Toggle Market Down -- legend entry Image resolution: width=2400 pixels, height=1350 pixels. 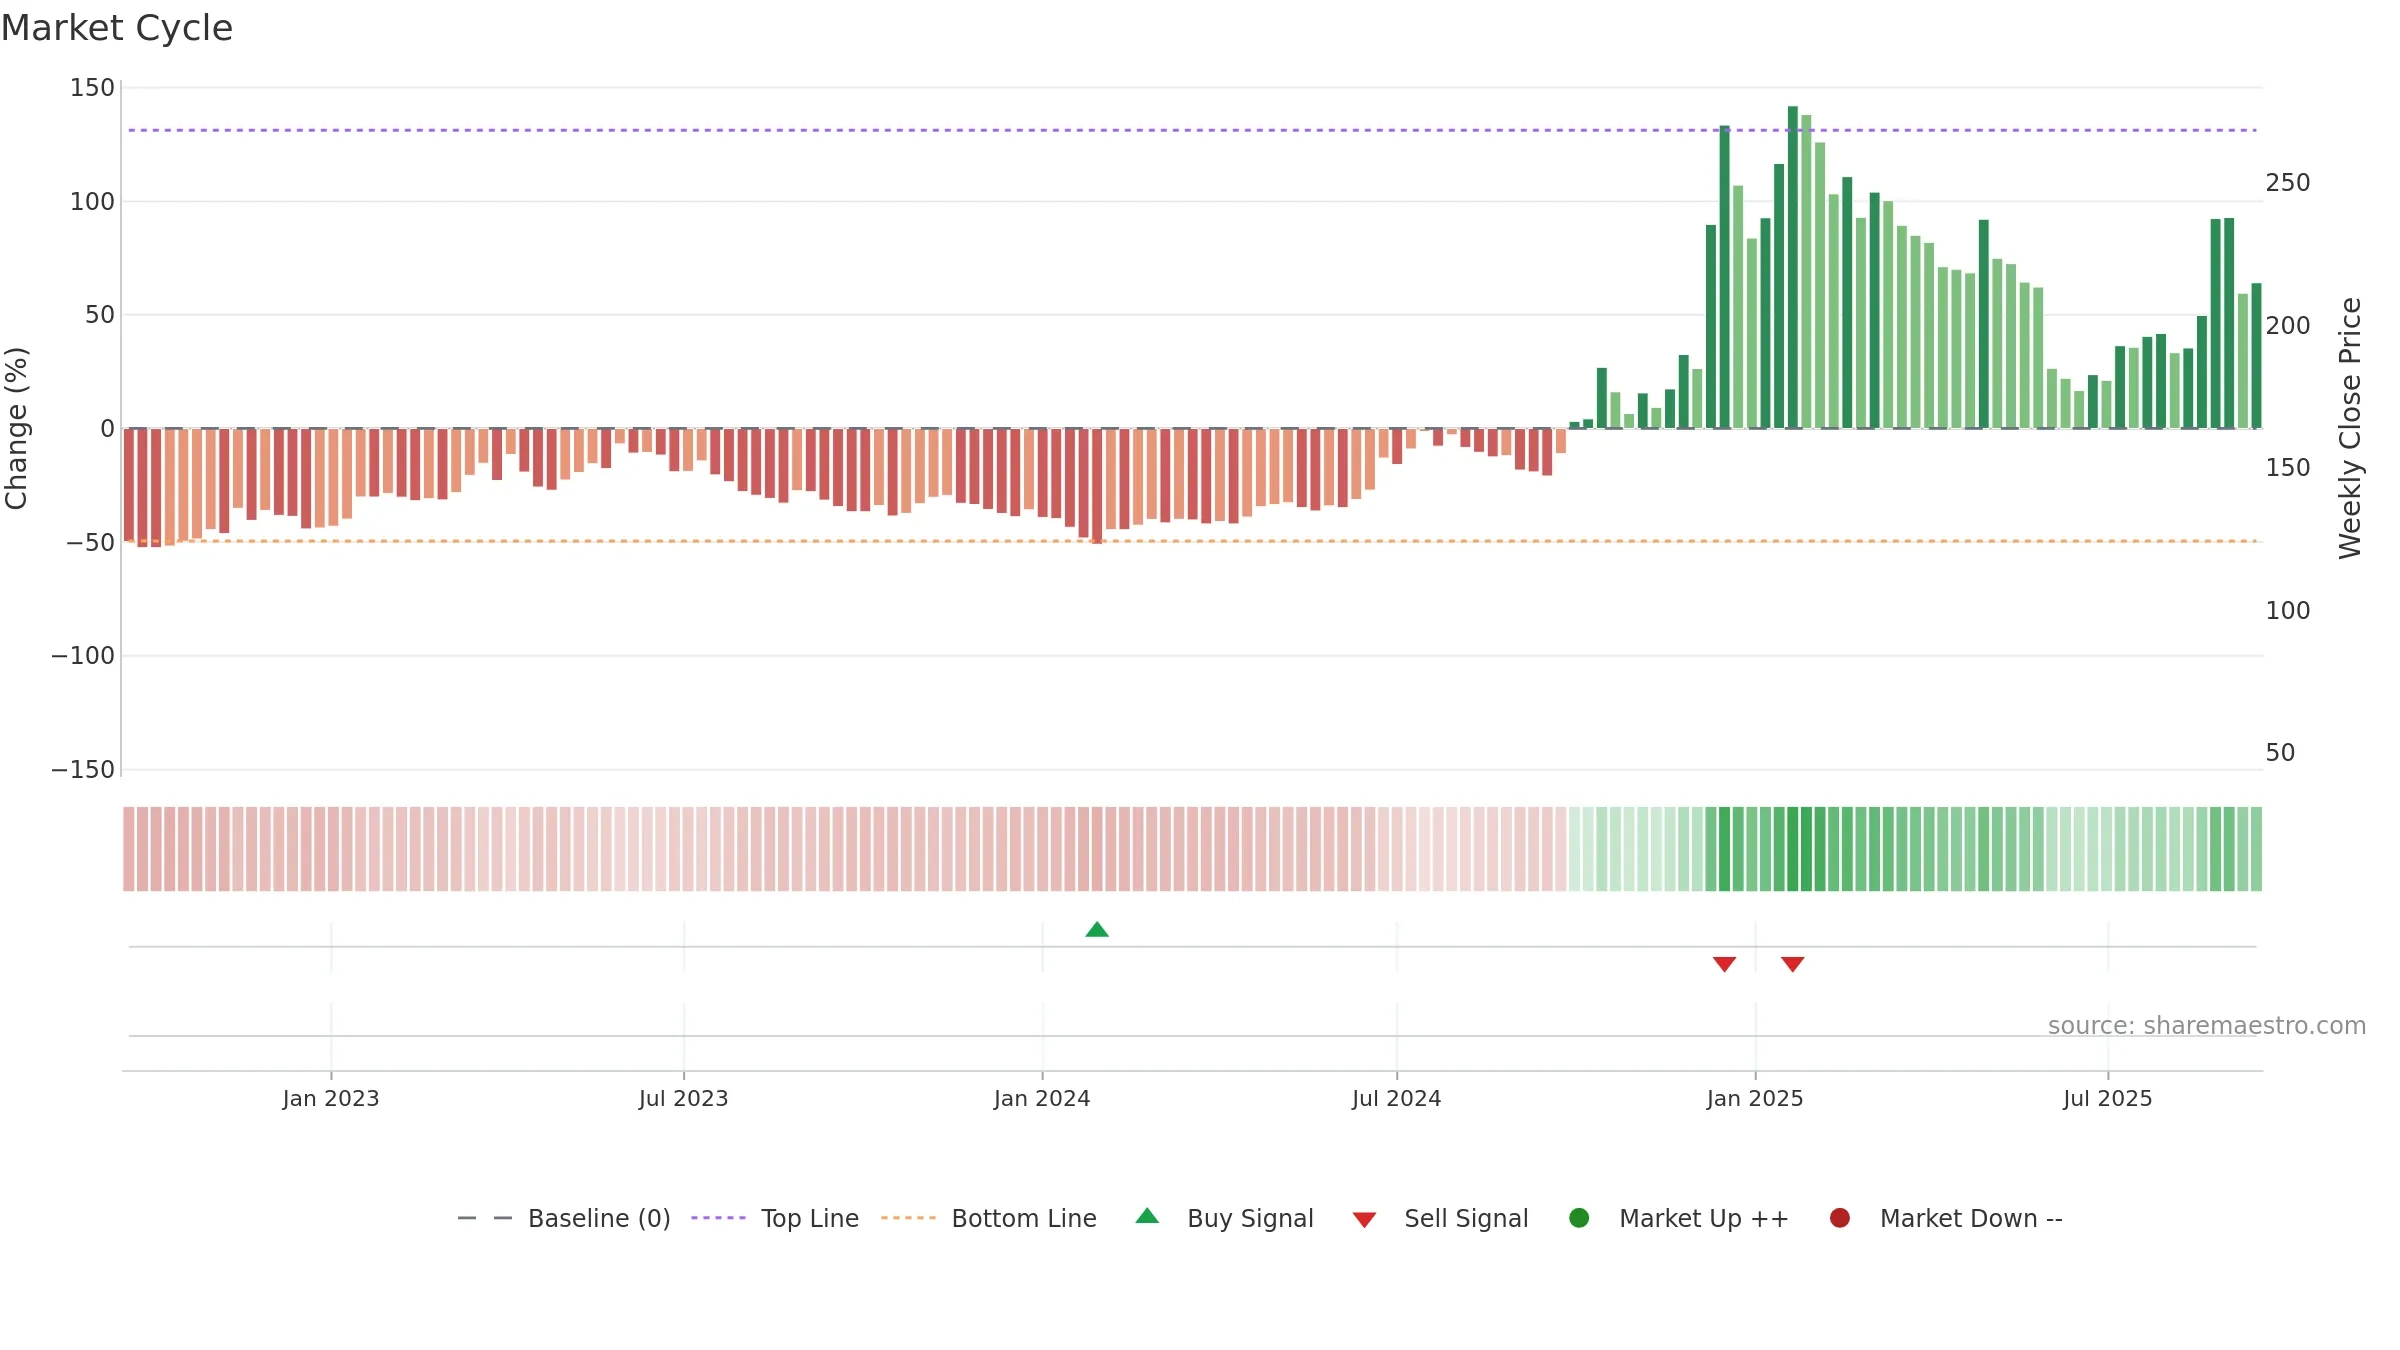point(1946,1218)
